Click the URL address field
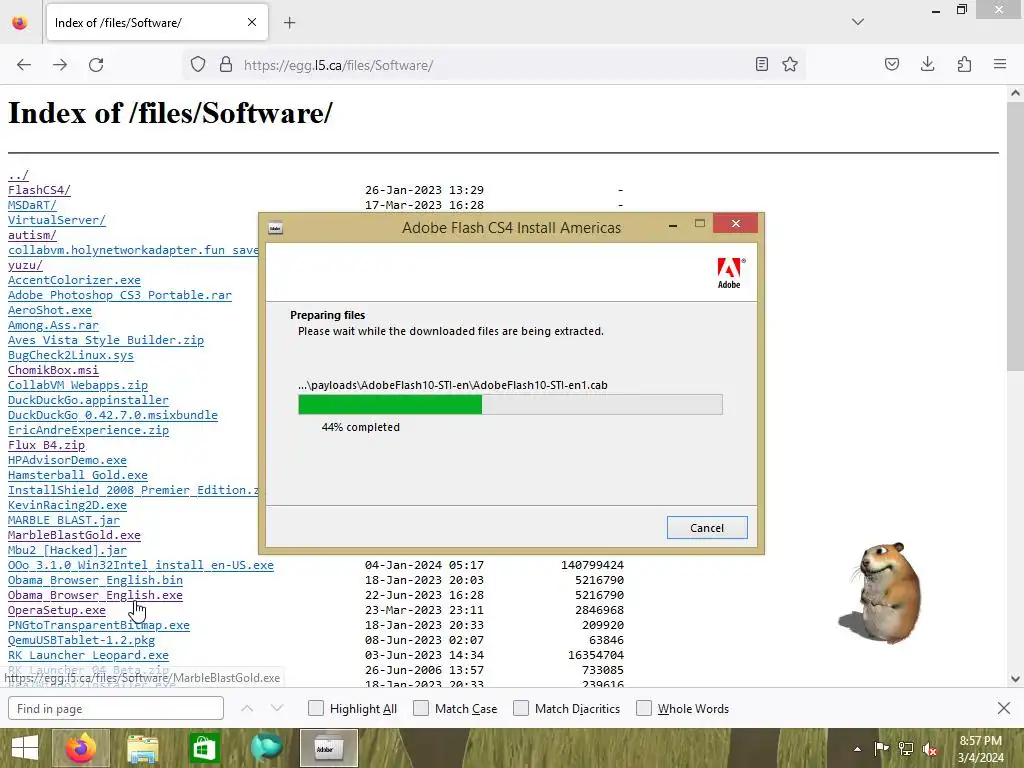Viewport: 1024px width, 768px height. coord(493,65)
